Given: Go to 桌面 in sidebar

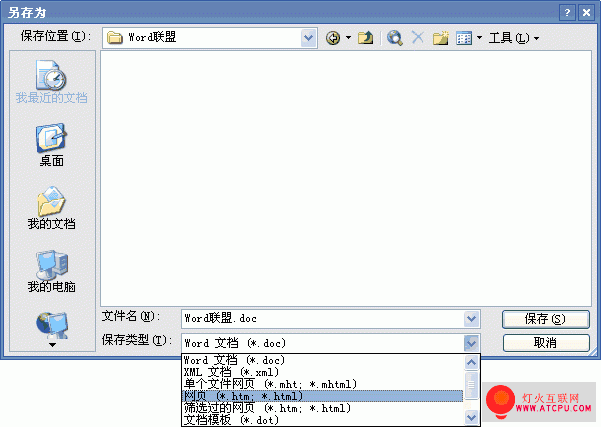Looking at the screenshot, I should point(52,145).
